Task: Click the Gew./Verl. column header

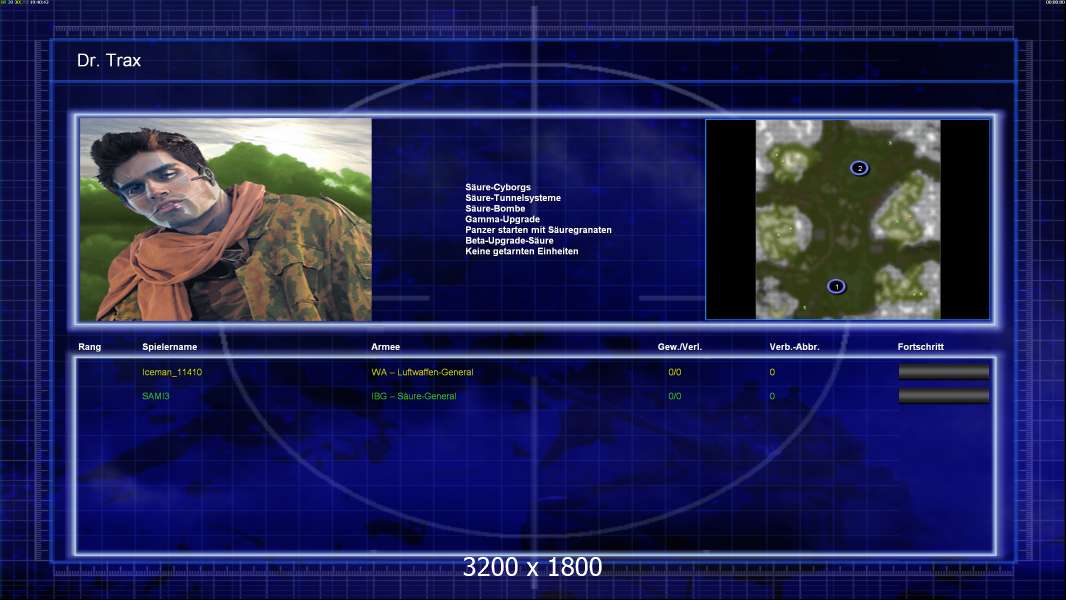Action: tap(680, 347)
